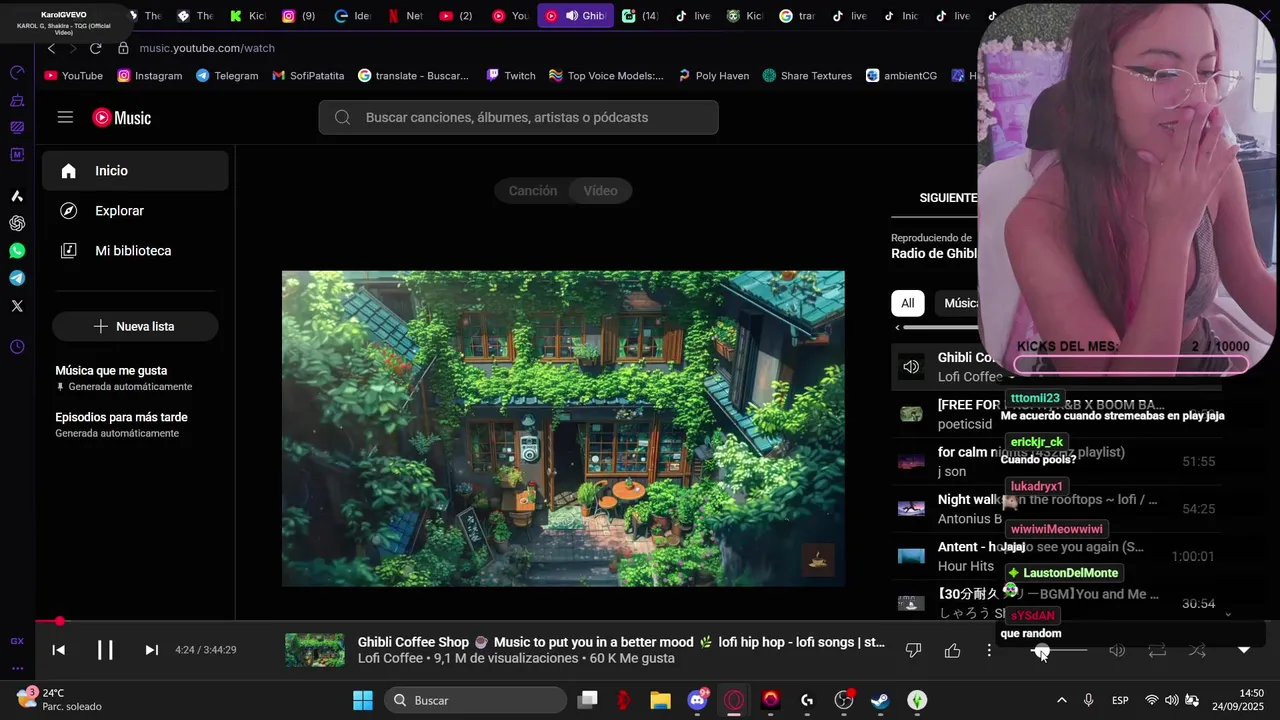
Task: Open the Windows Start menu
Action: tap(362, 700)
